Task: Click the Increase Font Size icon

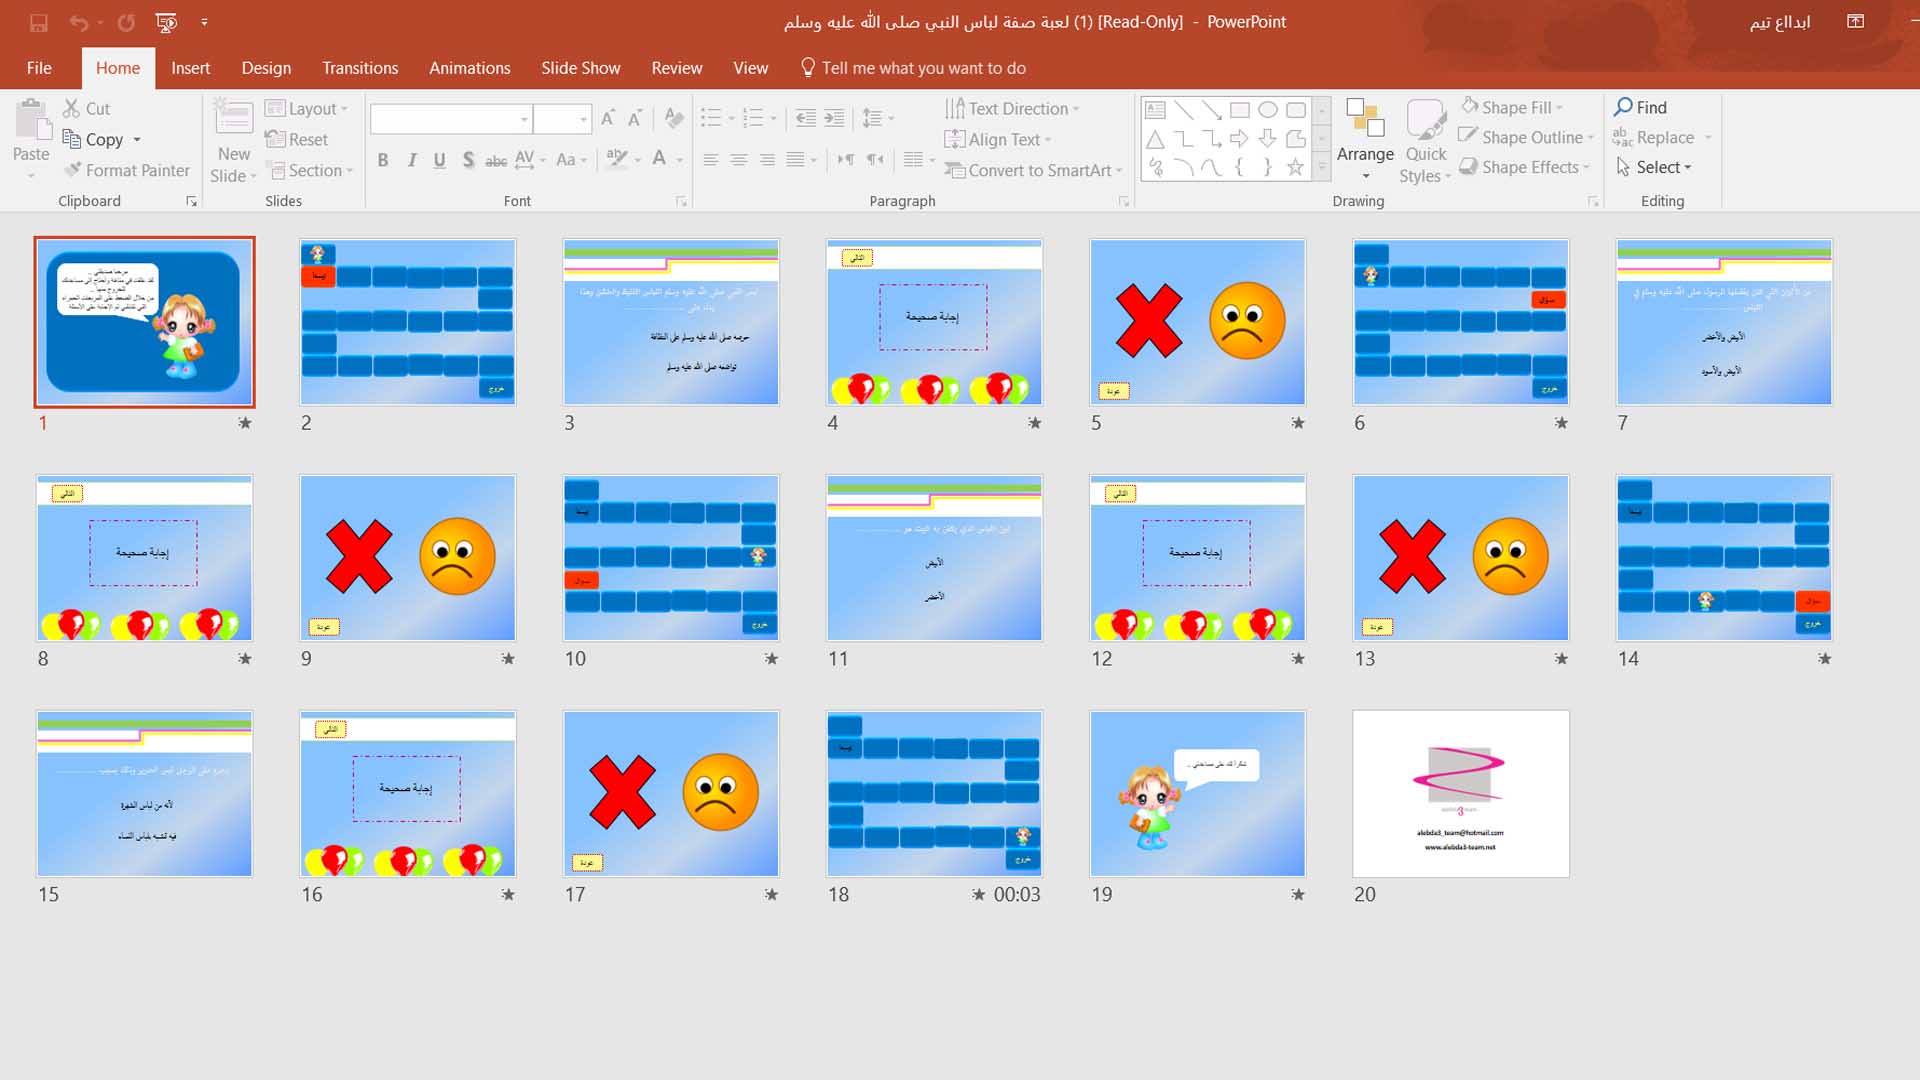Action: 607,119
